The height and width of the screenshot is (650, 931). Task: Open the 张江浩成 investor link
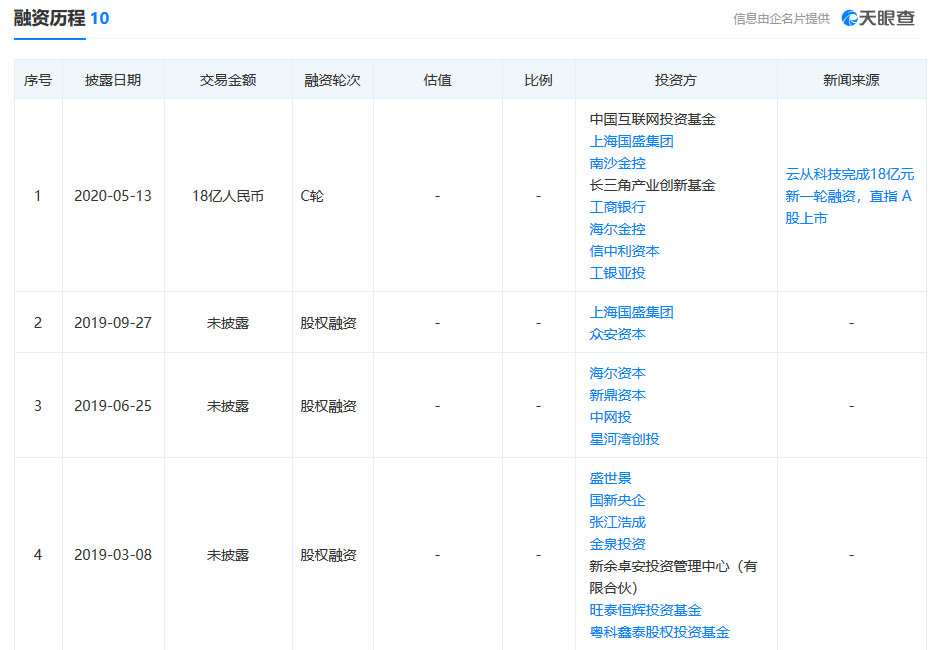618,522
